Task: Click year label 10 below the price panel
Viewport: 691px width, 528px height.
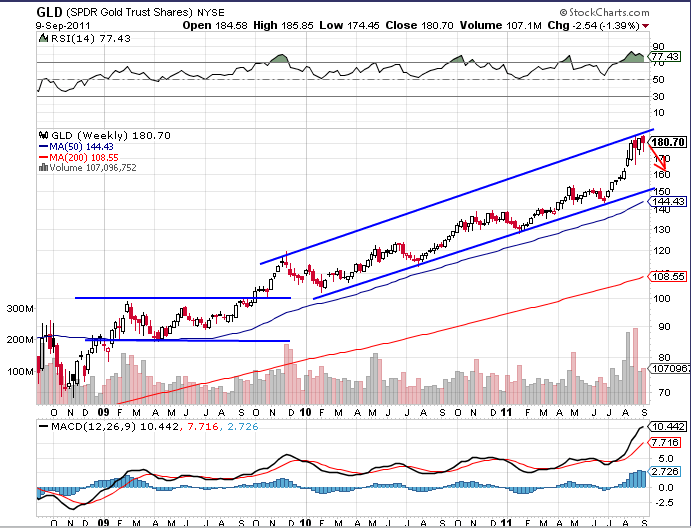Action: click(305, 413)
